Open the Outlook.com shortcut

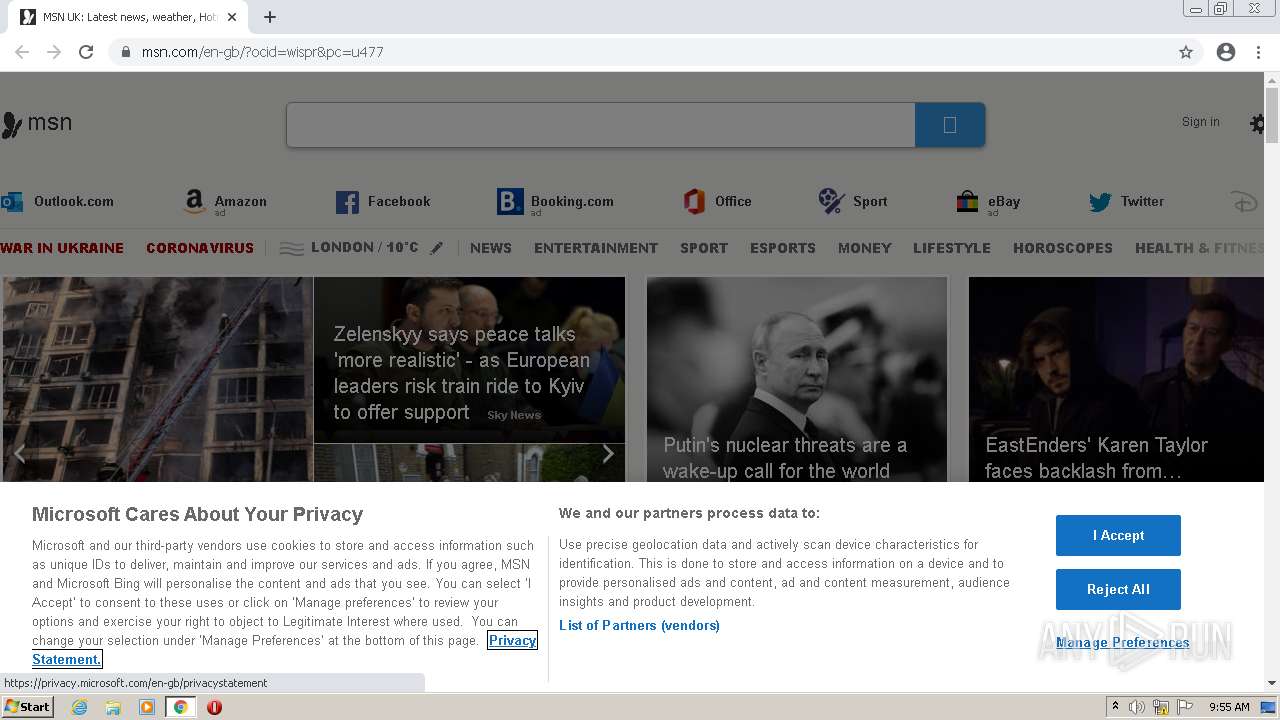[x=57, y=202]
